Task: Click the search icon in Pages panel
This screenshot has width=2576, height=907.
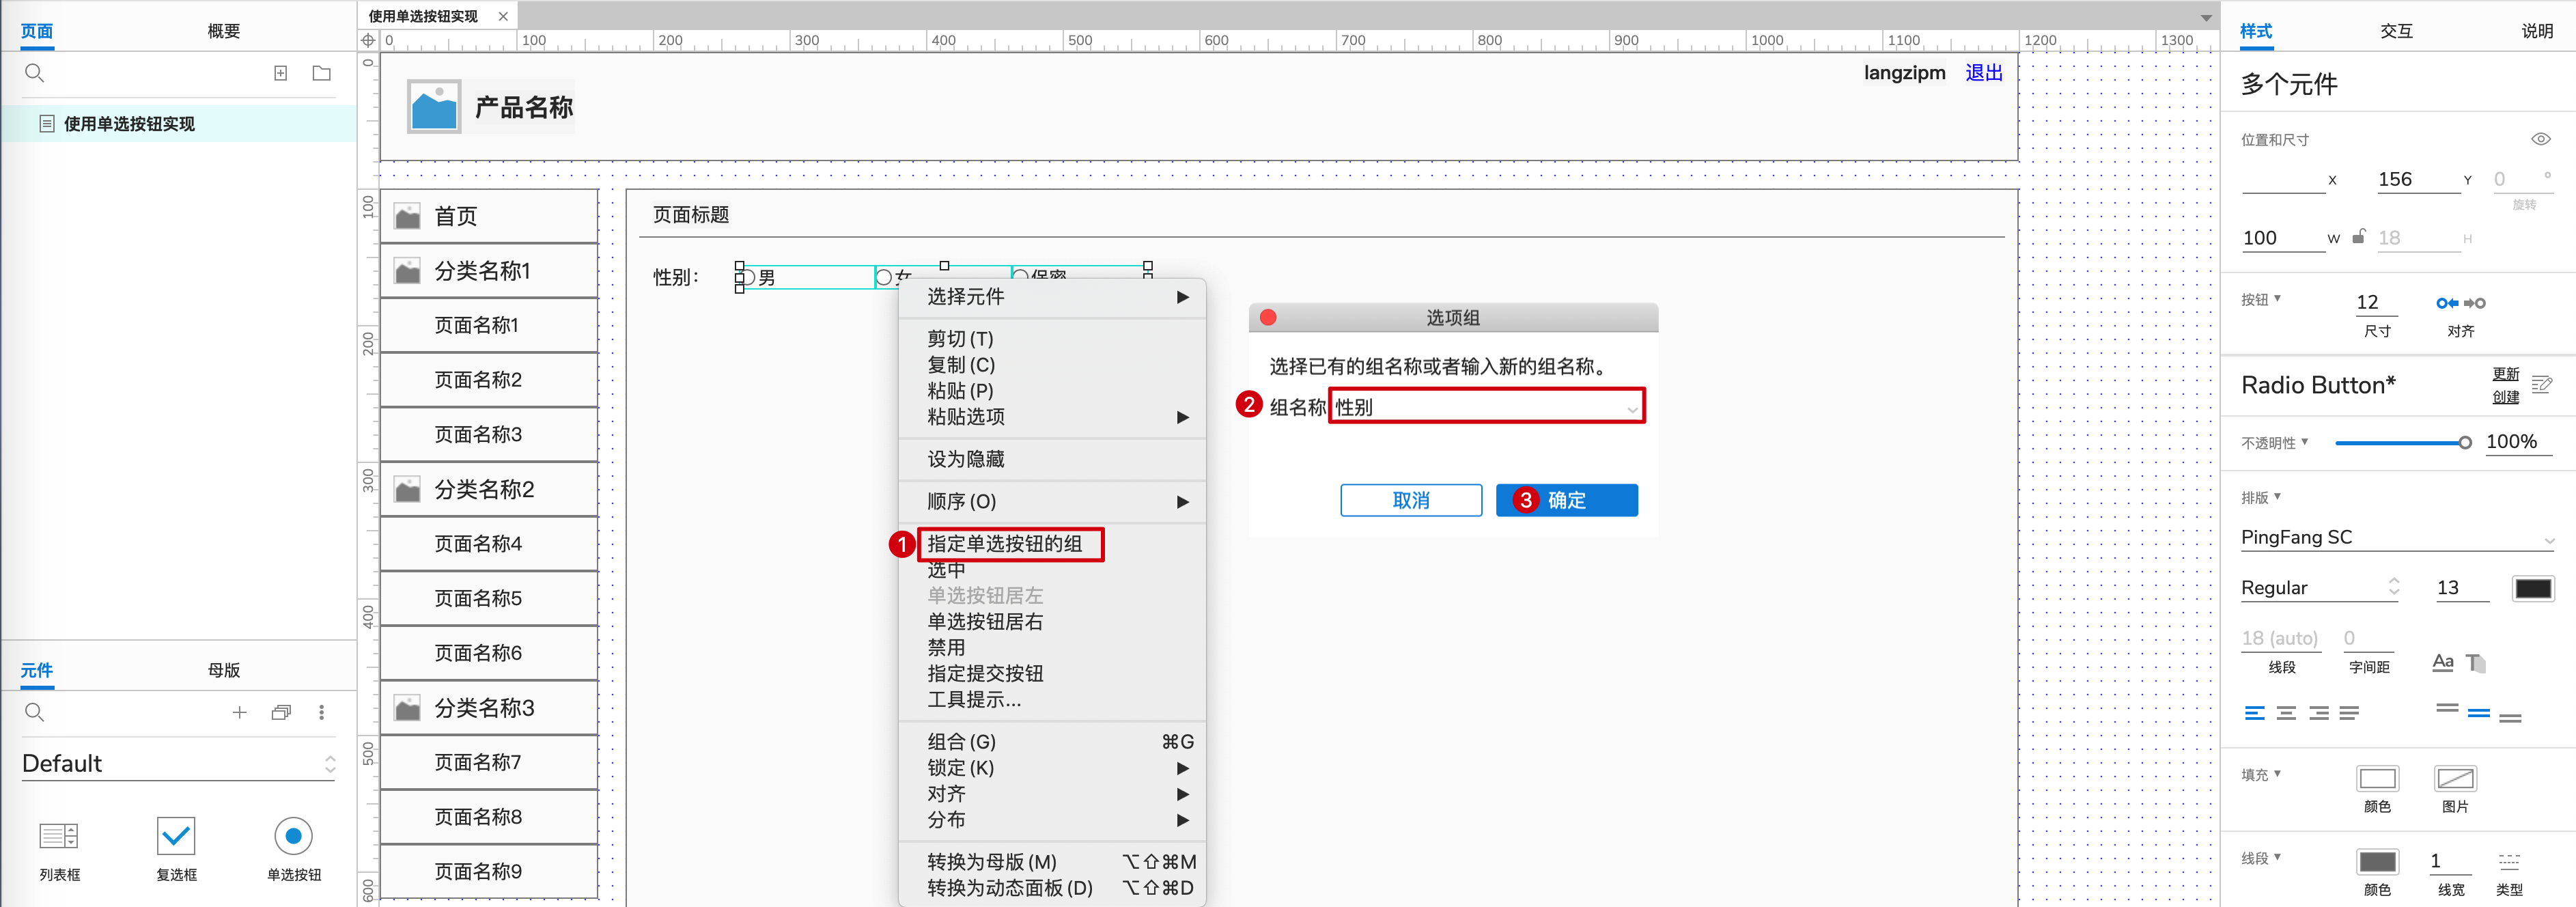Action: point(34,73)
